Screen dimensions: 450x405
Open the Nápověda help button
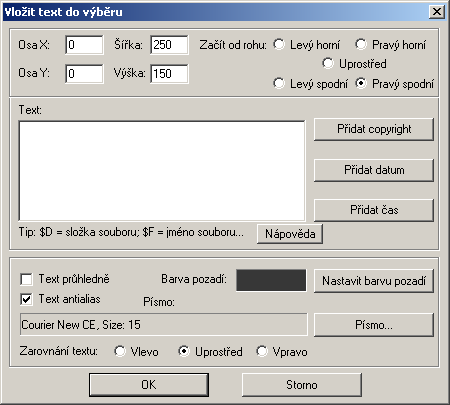(290, 234)
